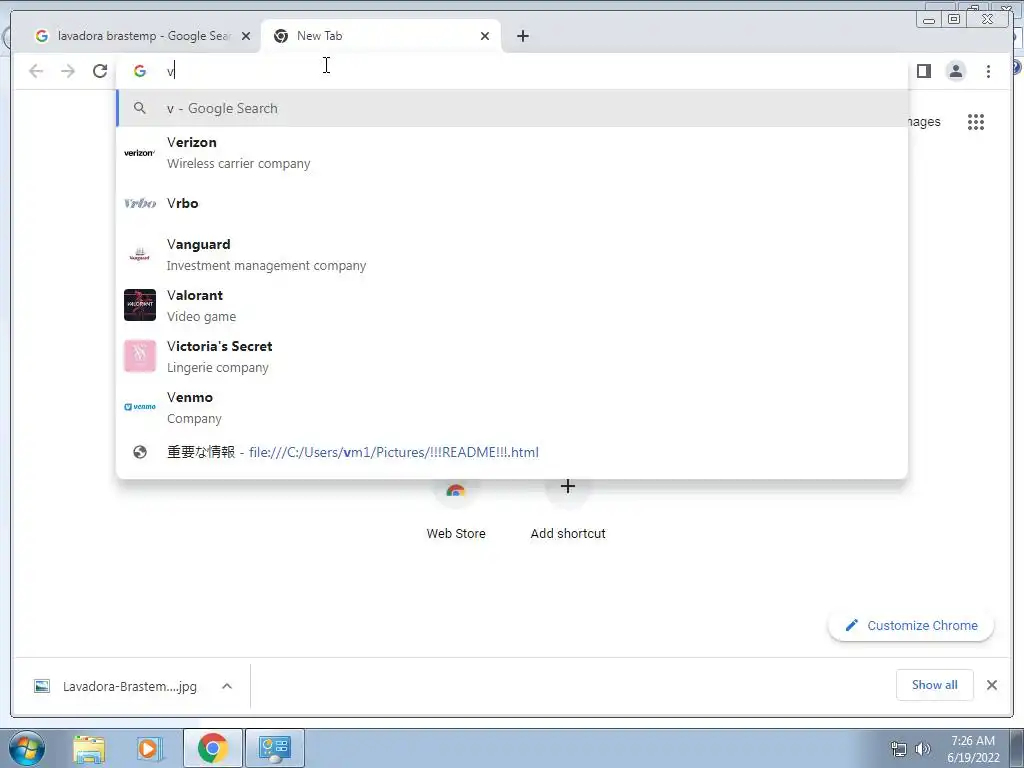The width and height of the screenshot is (1024, 768).
Task: Click the Vanguard logo icon
Action: coord(140,254)
